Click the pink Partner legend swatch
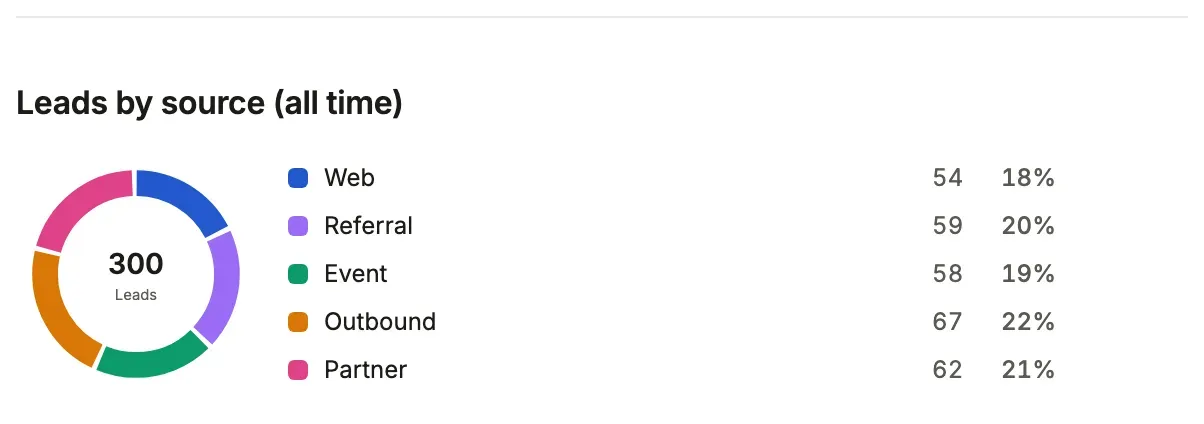The height and width of the screenshot is (424, 1204). coord(298,370)
